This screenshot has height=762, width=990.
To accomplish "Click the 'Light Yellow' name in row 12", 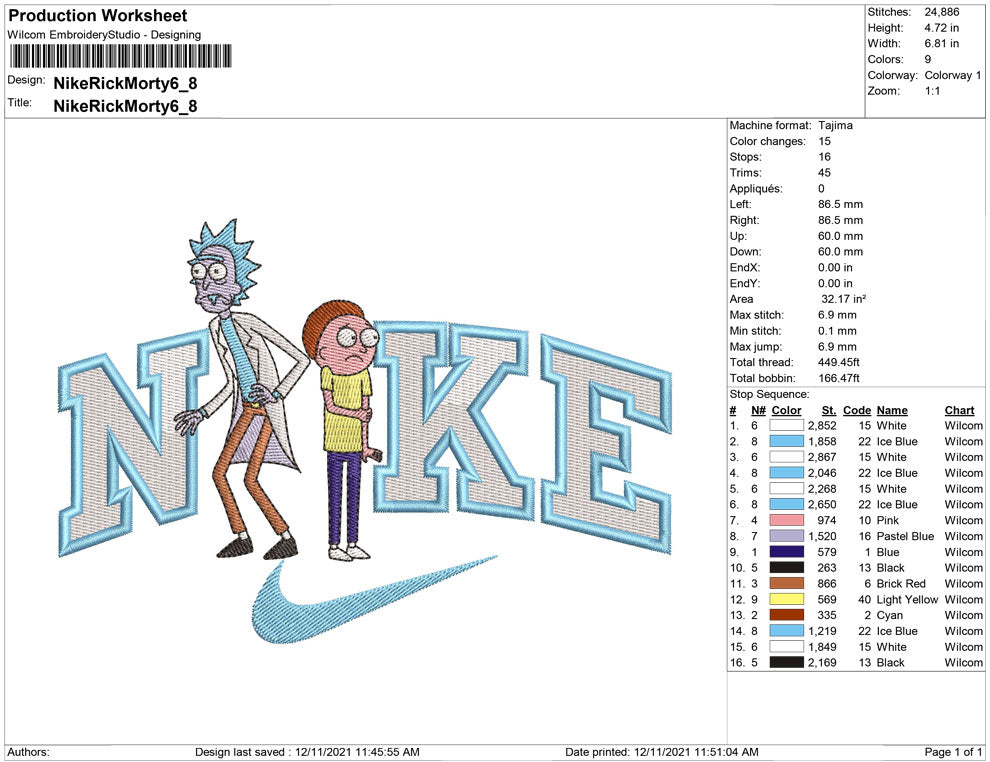I will (907, 599).
